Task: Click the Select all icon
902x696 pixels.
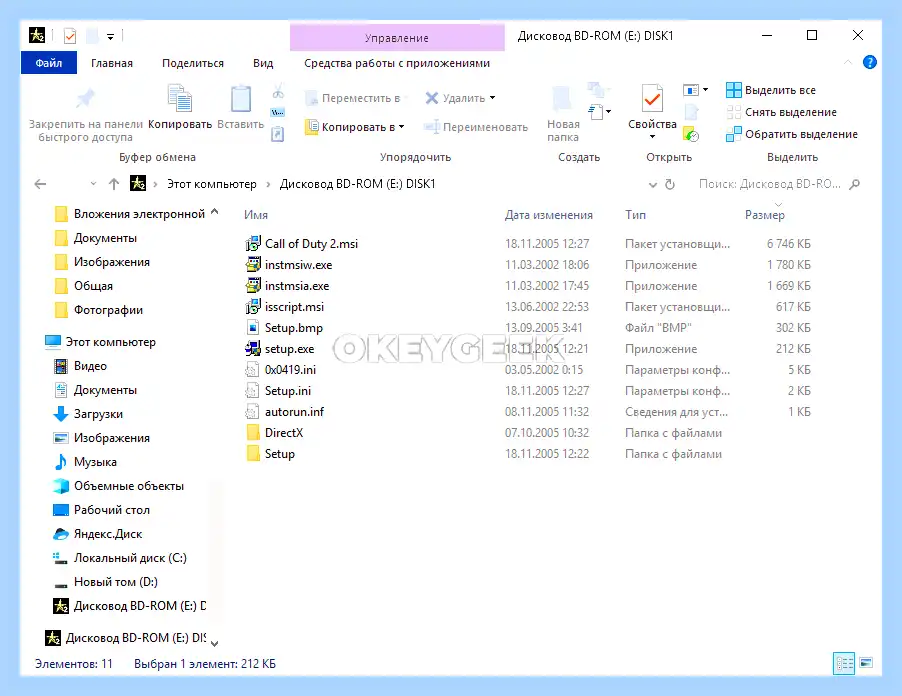Action: point(733,90)
